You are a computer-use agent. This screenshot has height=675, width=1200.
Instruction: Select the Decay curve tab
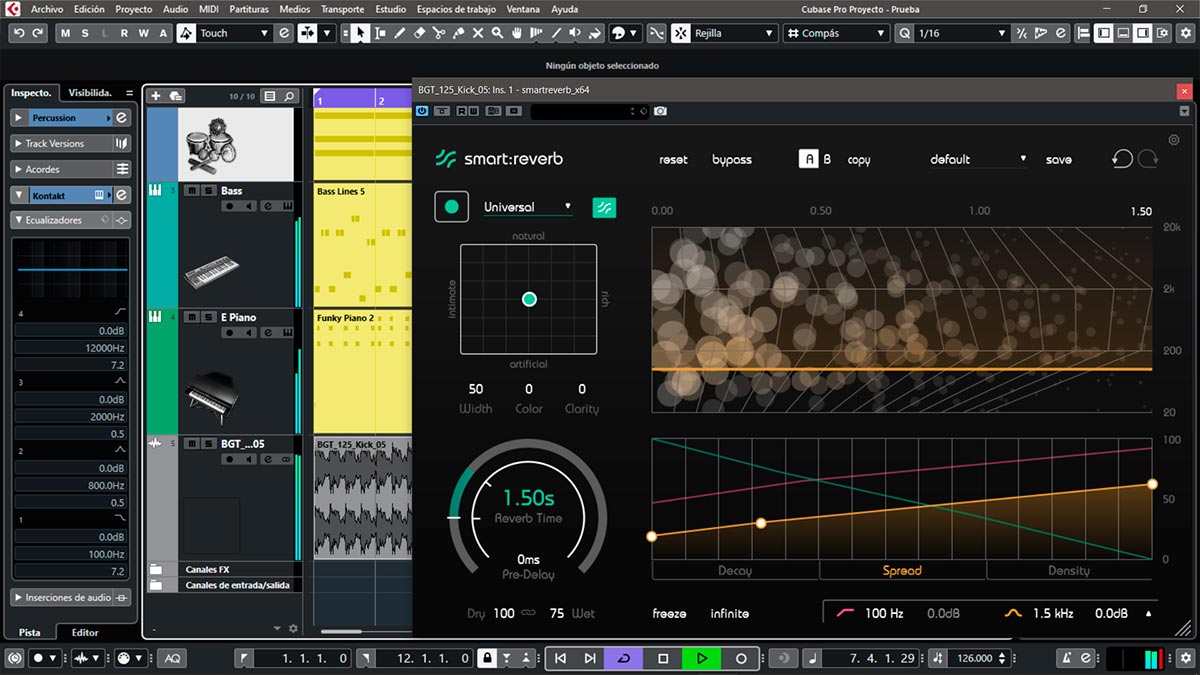[x=735, y=570]
